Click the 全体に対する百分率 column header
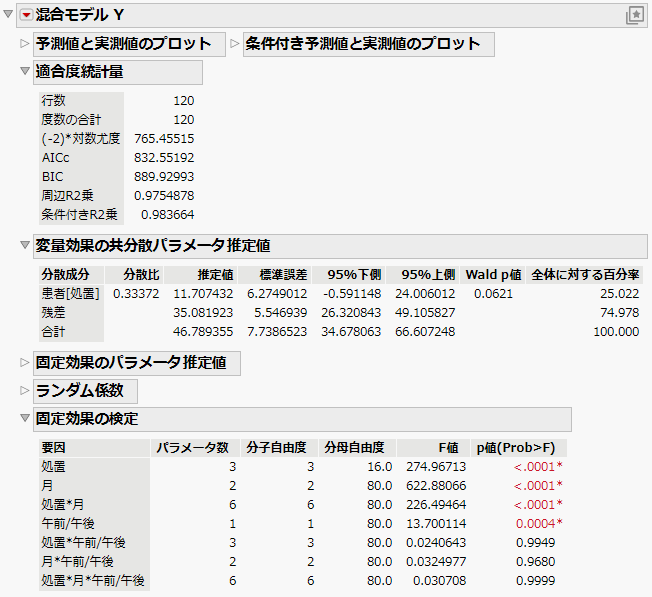 [585, 275]
